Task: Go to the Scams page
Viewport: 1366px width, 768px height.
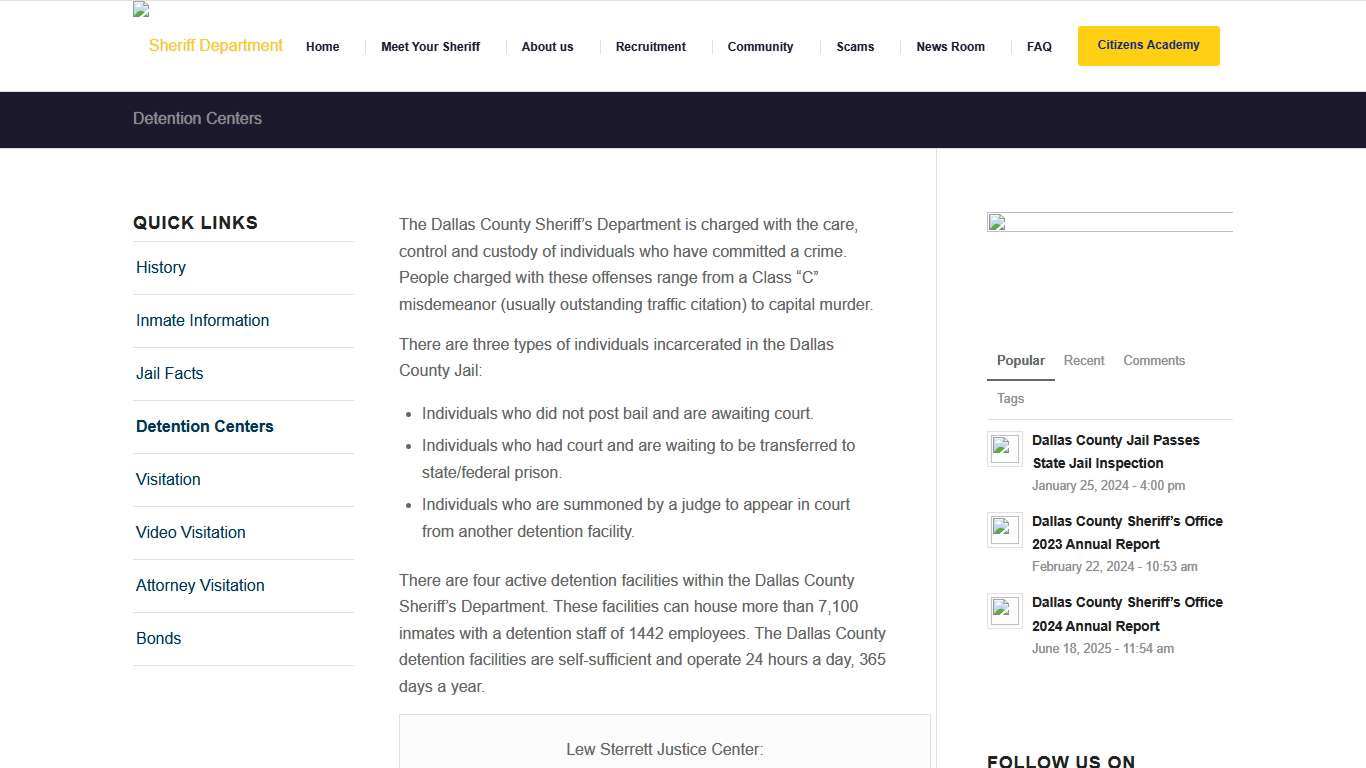Action: click(855, 47)
